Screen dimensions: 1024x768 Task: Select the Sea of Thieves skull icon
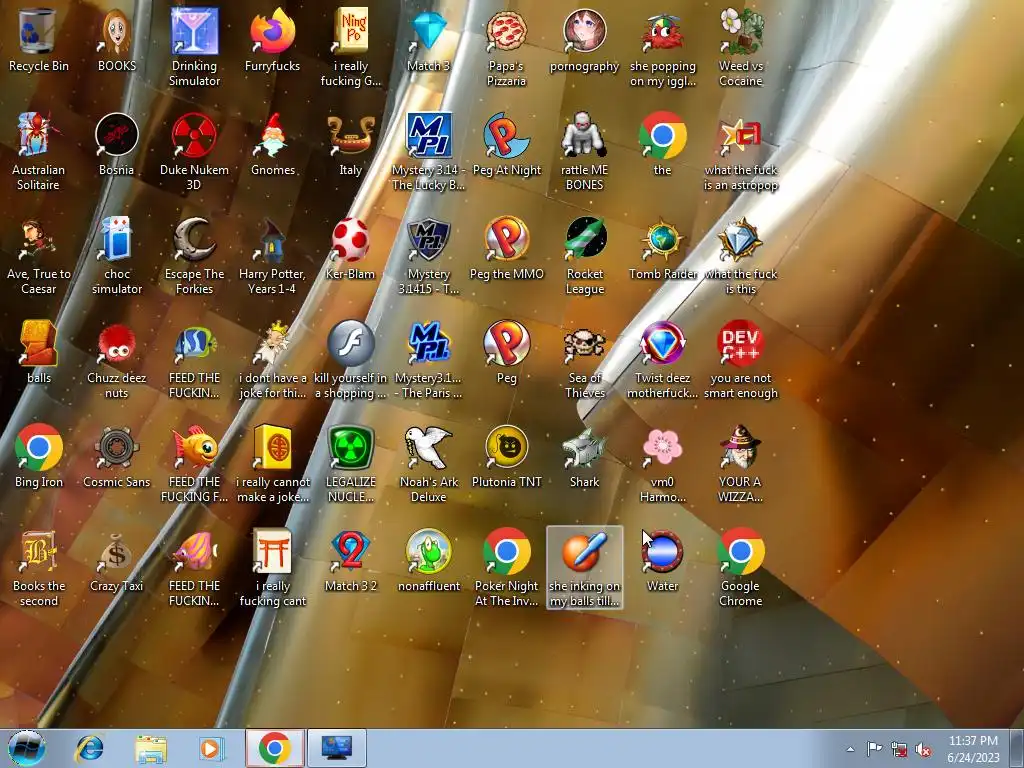[584, 344]
